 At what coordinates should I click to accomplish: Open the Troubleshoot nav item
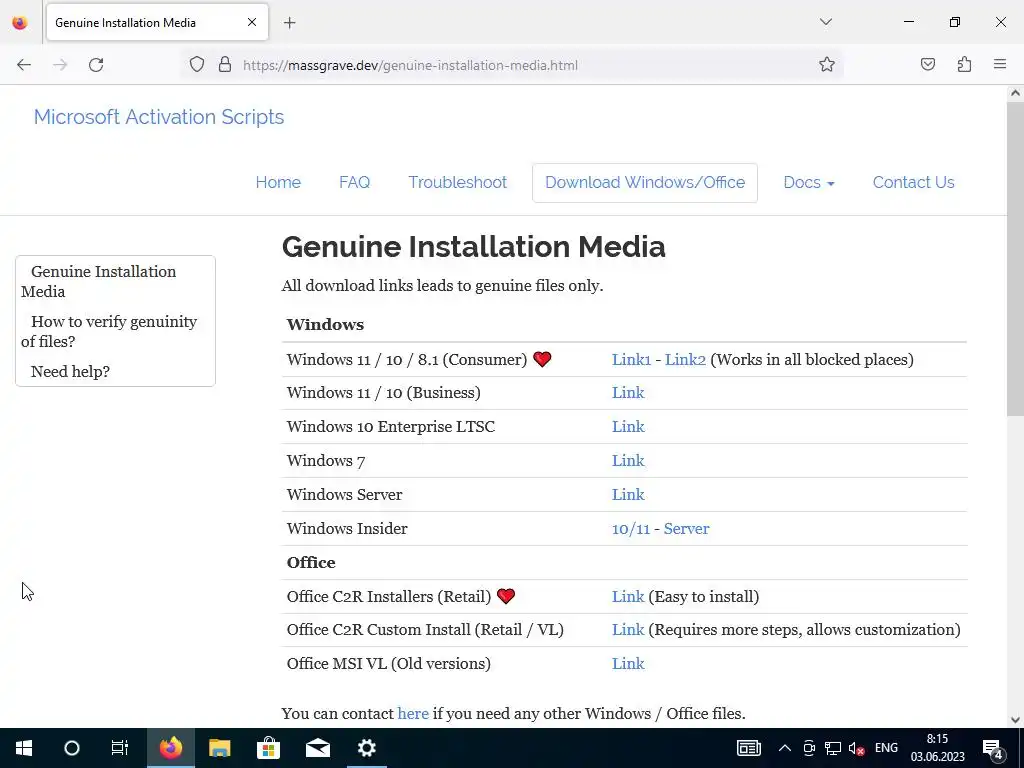[458, 182]
